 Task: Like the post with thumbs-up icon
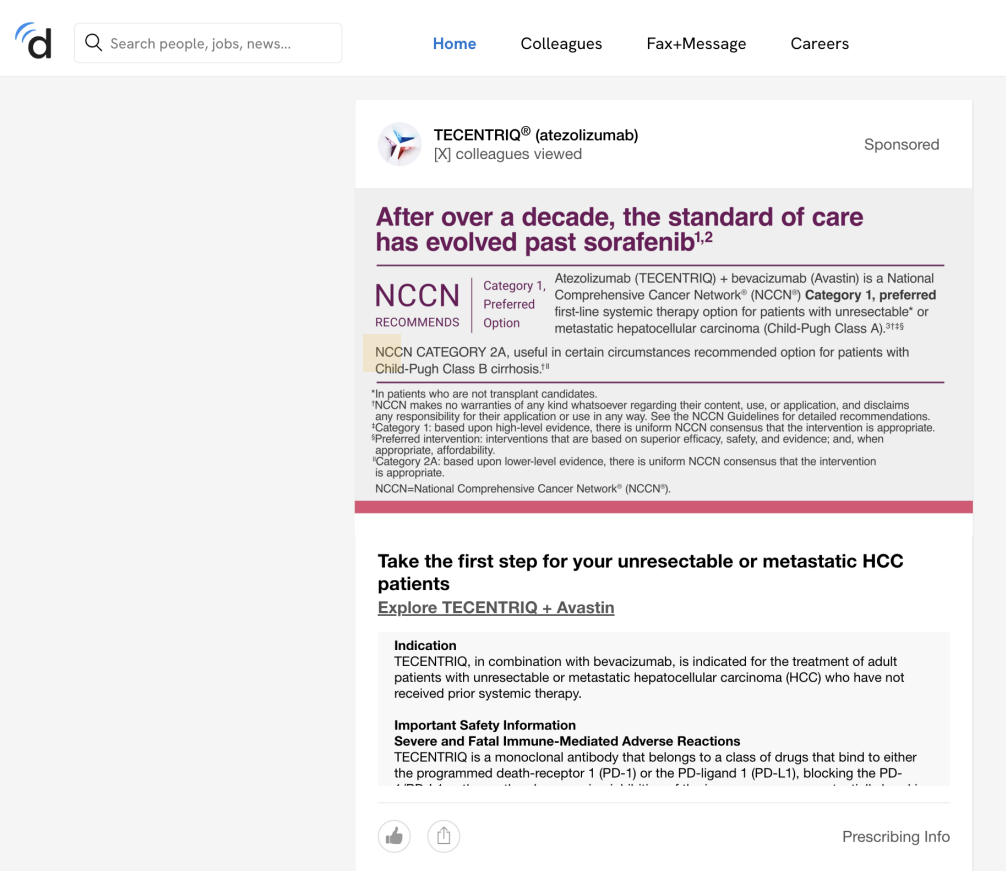pos(394,836)
